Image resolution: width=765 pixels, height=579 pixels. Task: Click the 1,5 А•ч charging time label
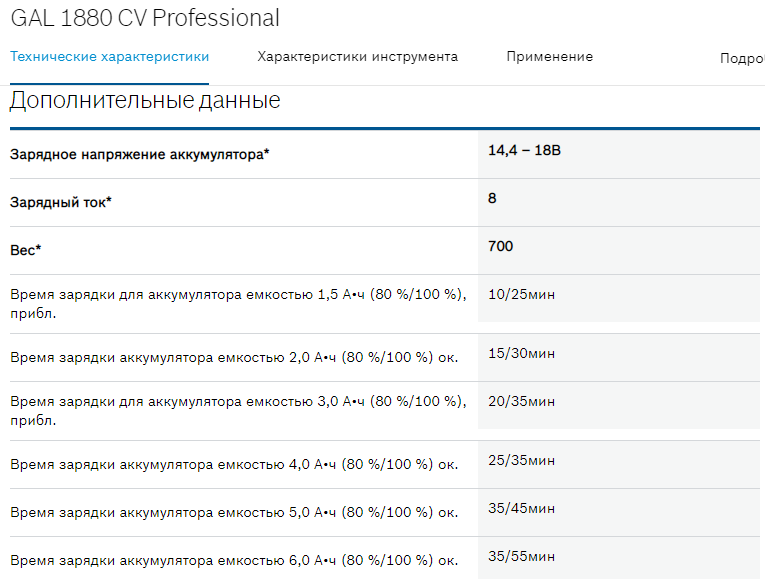[x=238, y=302]
